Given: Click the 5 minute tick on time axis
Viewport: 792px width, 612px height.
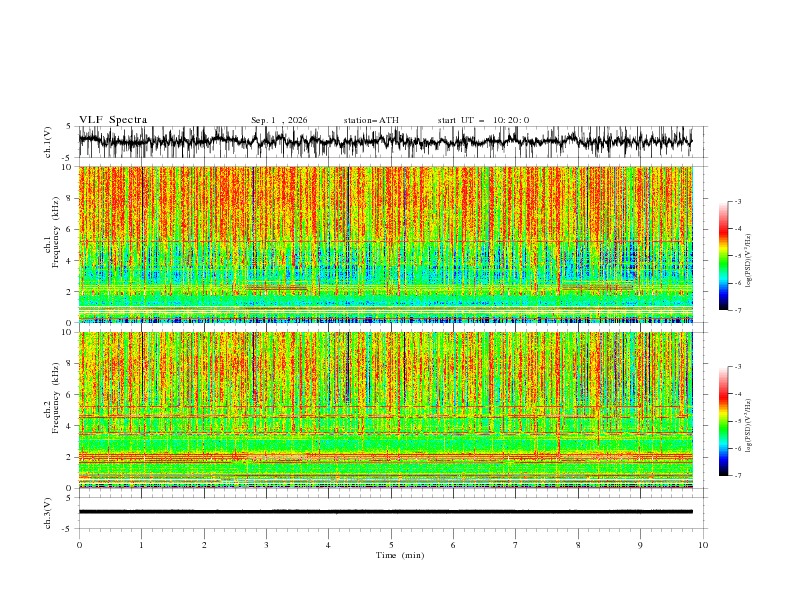Looking at the screenshot, I should [391, 545].
